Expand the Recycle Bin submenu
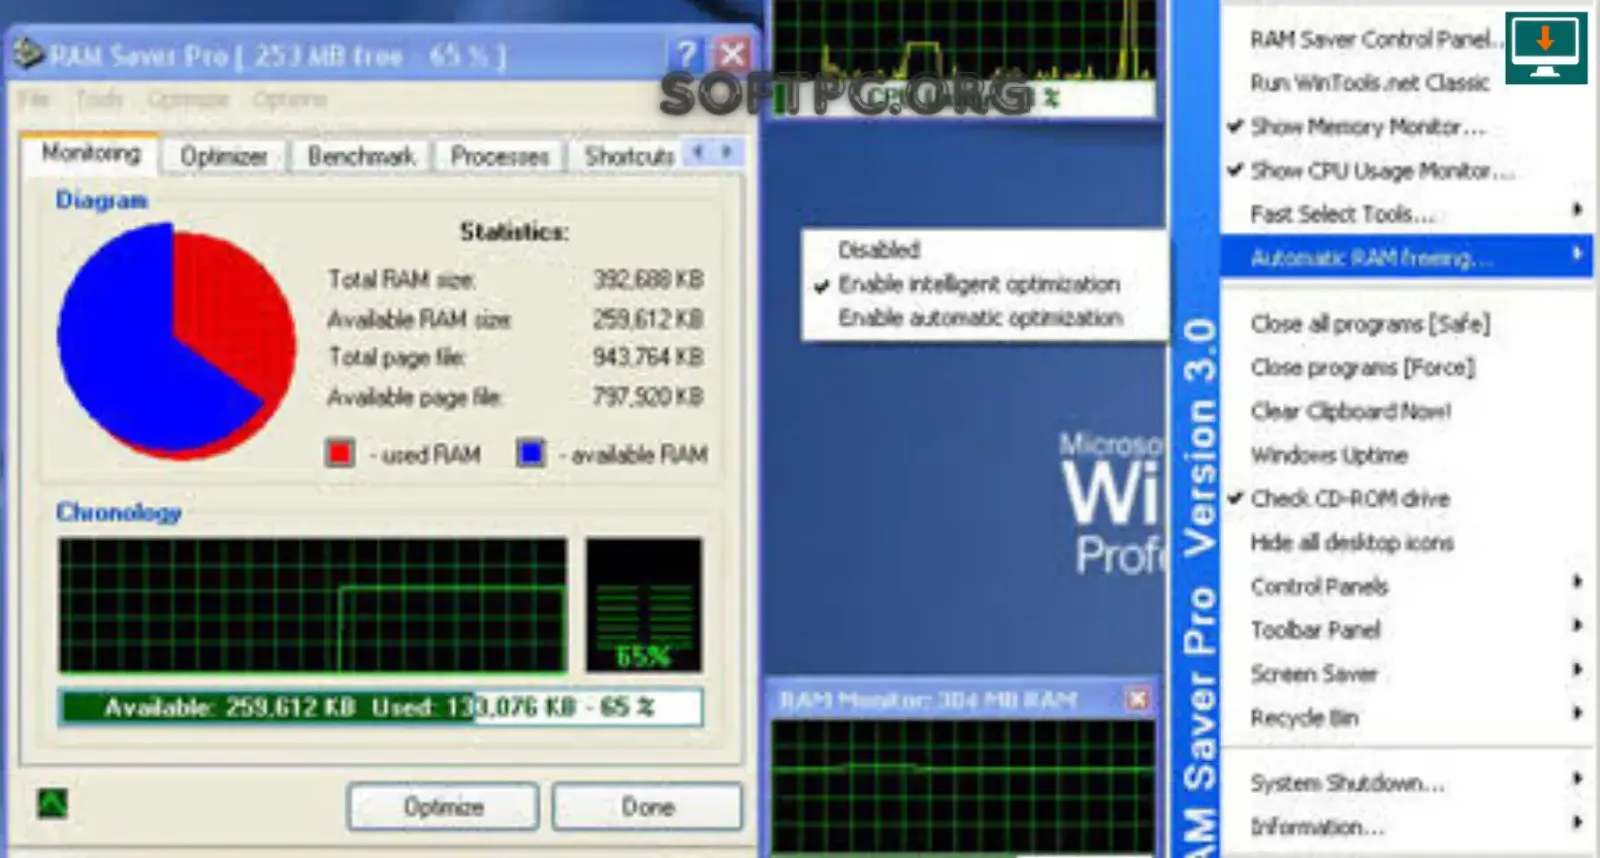Screen dimensions: 1600x858 coord(1406,717)
